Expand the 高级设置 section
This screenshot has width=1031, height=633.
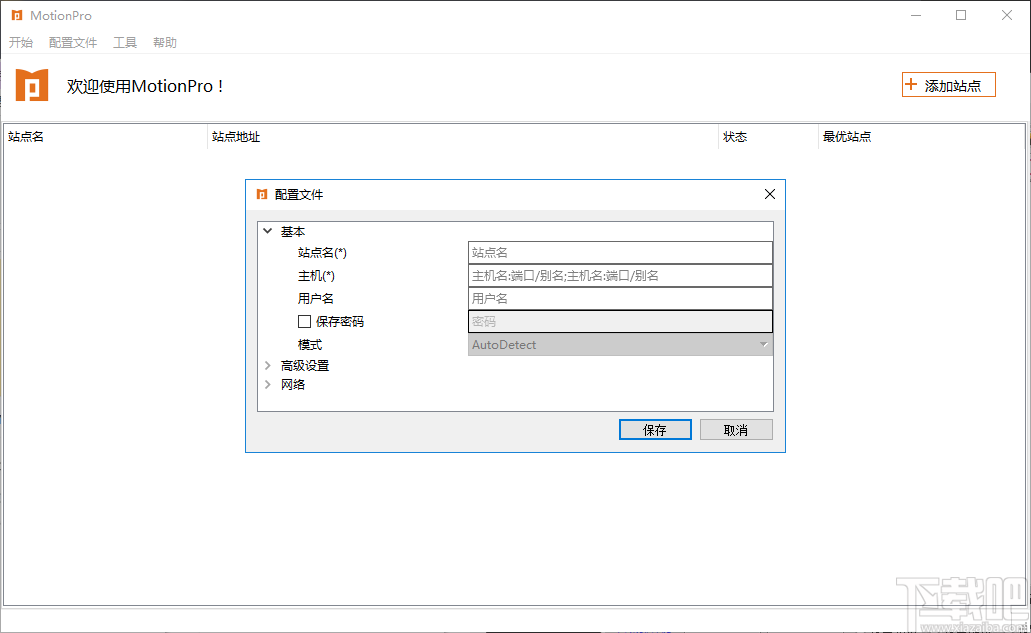point(267,365)
